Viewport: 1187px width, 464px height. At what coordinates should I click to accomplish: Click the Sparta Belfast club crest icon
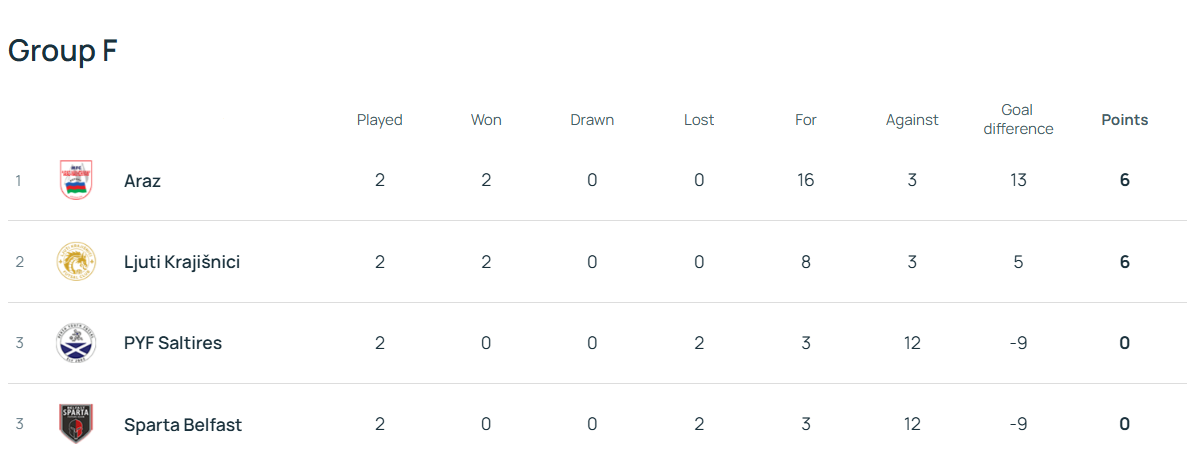click(76, 424)
